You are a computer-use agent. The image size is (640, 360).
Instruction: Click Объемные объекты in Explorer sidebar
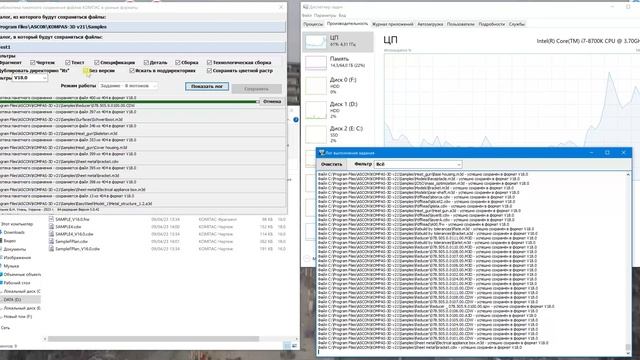[x=22, y=274]
